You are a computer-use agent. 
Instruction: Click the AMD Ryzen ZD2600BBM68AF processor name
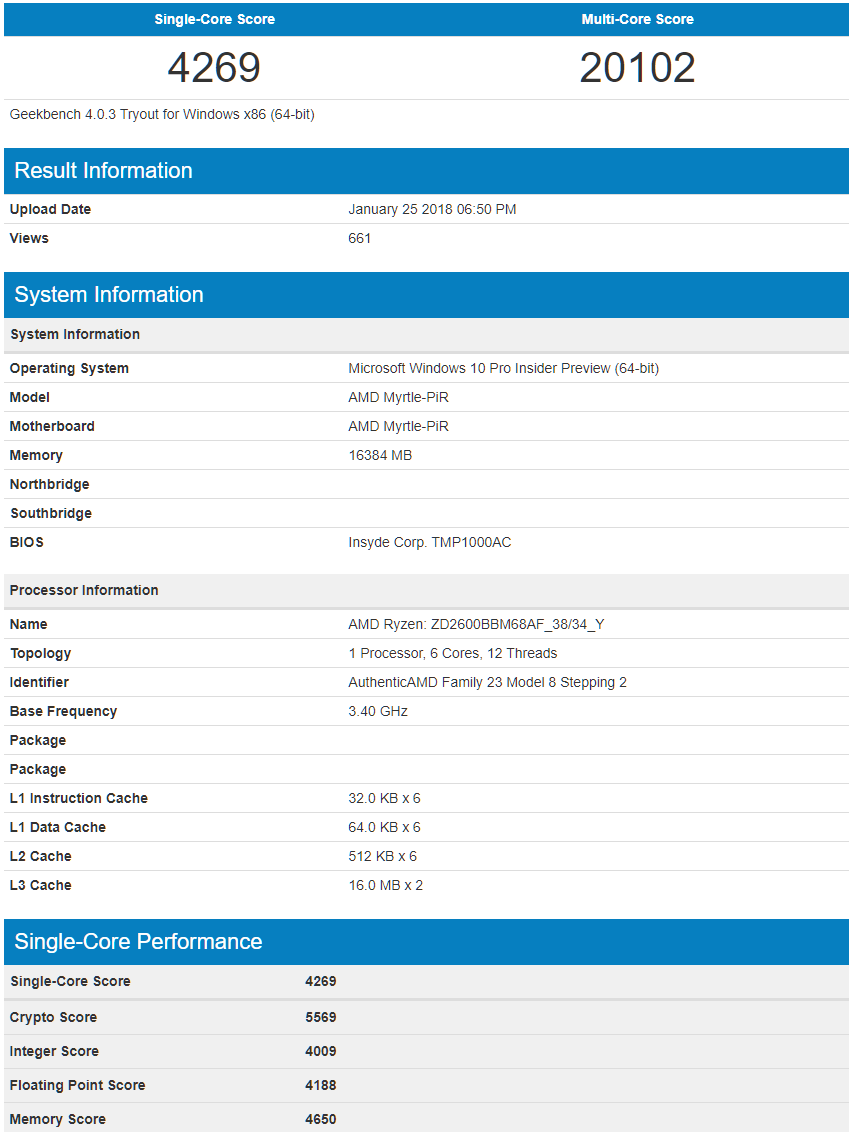pos(476,624)
